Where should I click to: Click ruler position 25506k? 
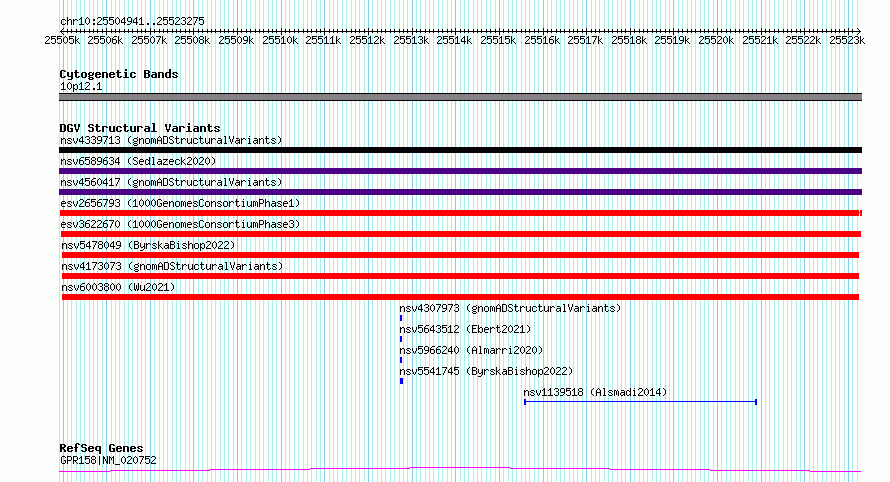click(106, 40)
